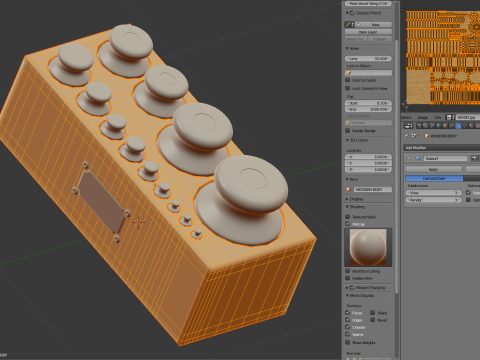This screenshot has width=480, height=360.
Task: Select the Modifiers wrench tab icon
Action: (x=458, y=126)
